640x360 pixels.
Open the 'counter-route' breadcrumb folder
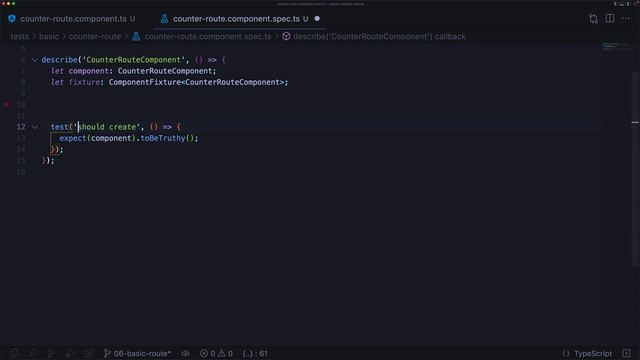(x=95, y=36)
